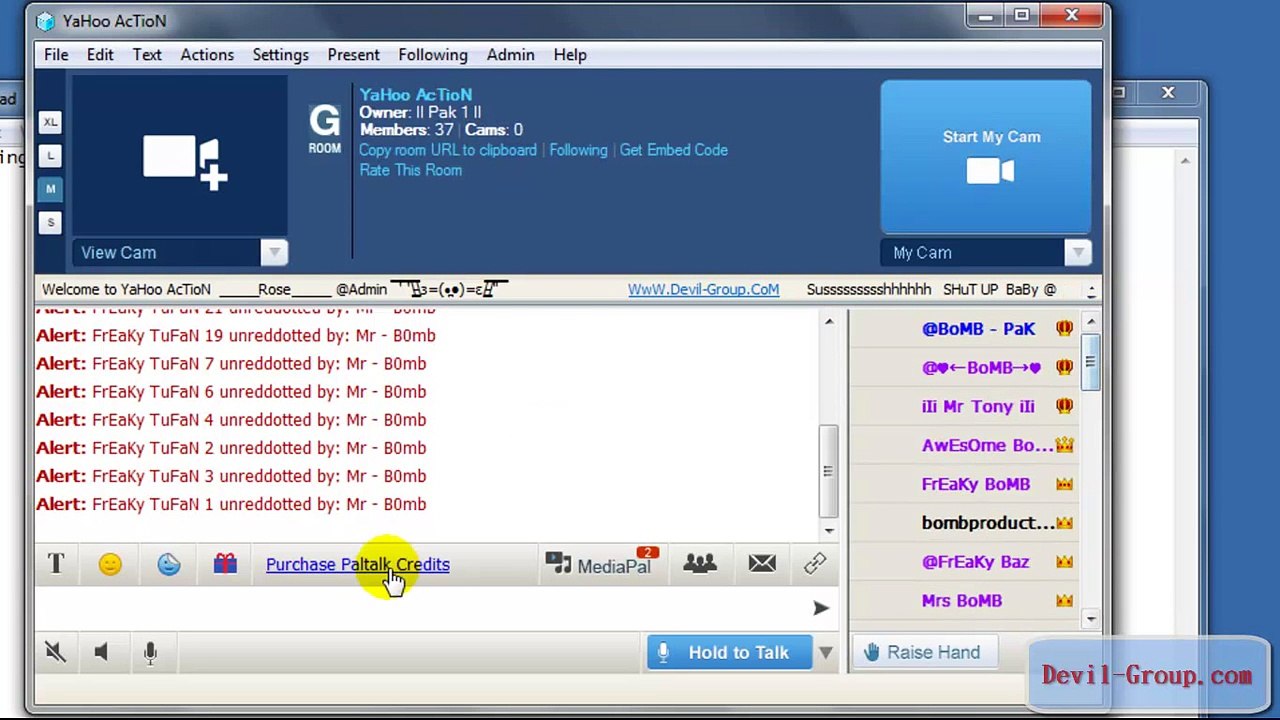Expand the My Cam dropdown
The width and height of the screenshot is (1280, 720).
pos(1077,253)
